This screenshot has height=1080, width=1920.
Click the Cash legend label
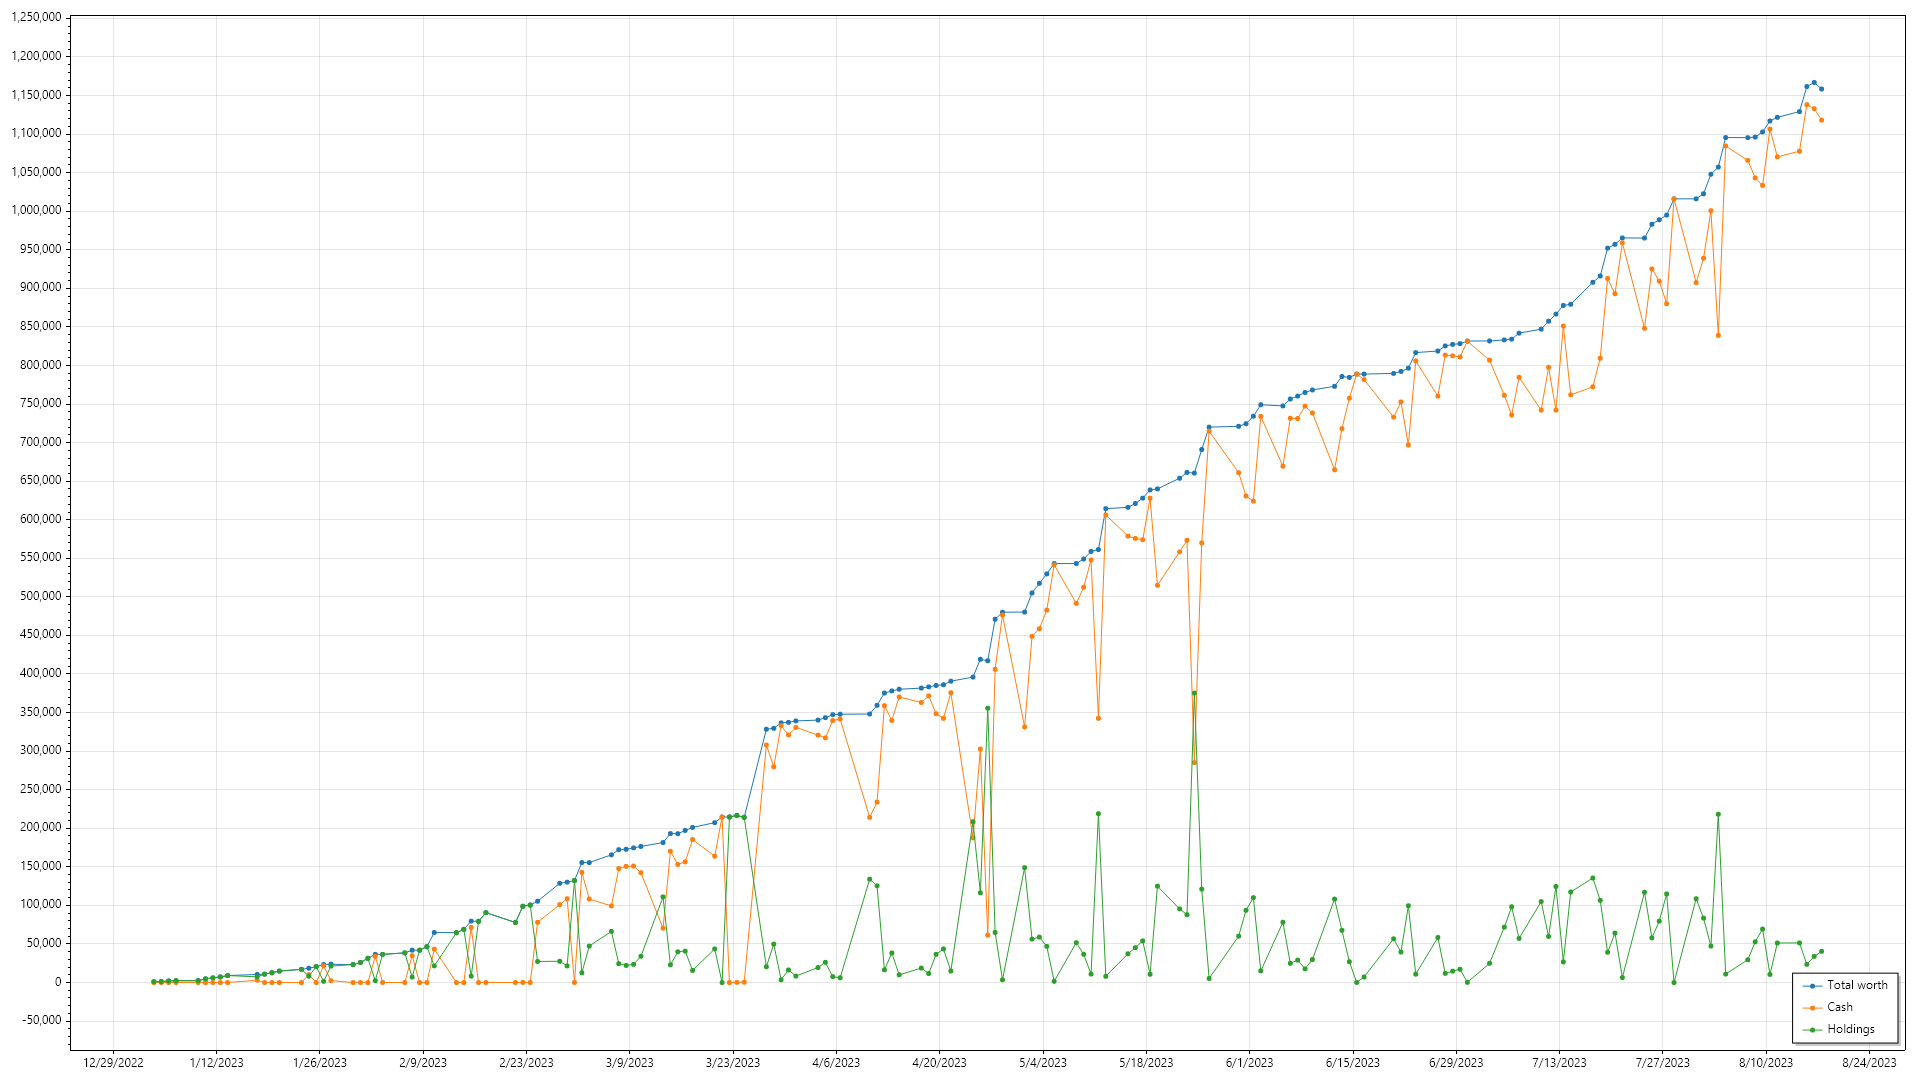[x=1839, y=1007]
